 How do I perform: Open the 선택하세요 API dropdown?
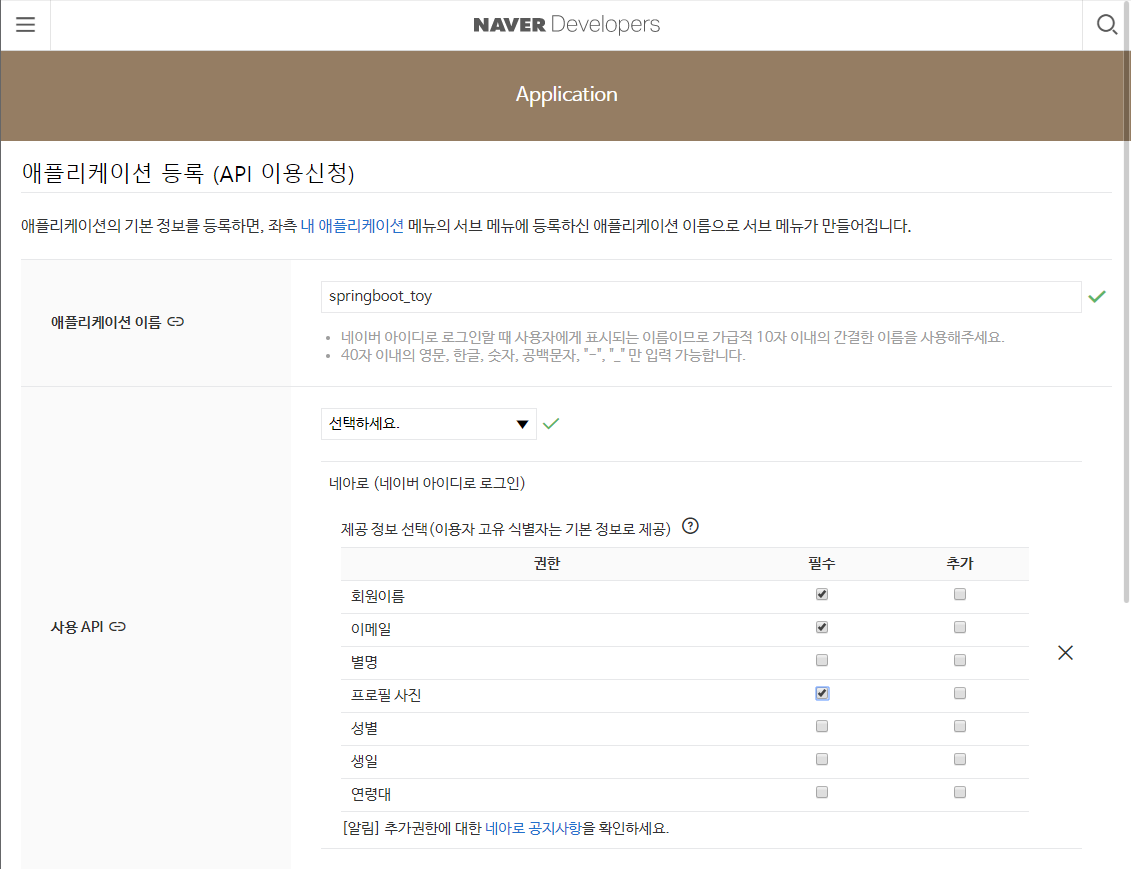click(x=428, y=424)
